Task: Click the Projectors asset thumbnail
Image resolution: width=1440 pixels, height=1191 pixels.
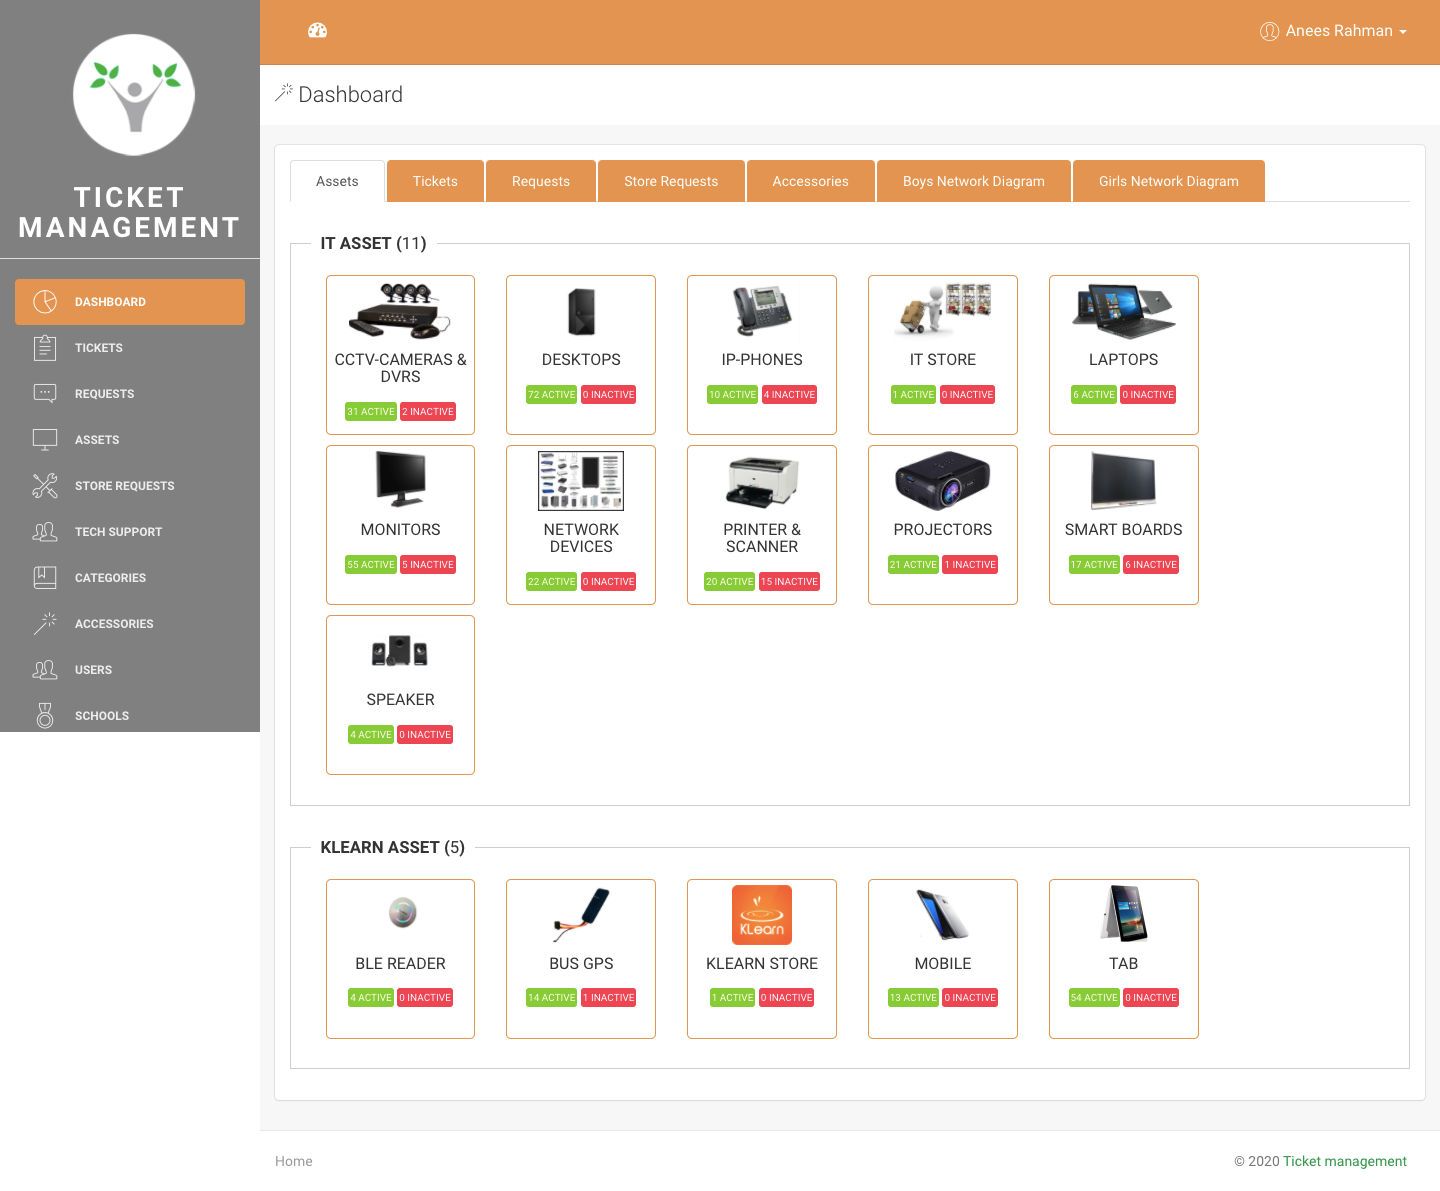Action: (x=942, y=481)
